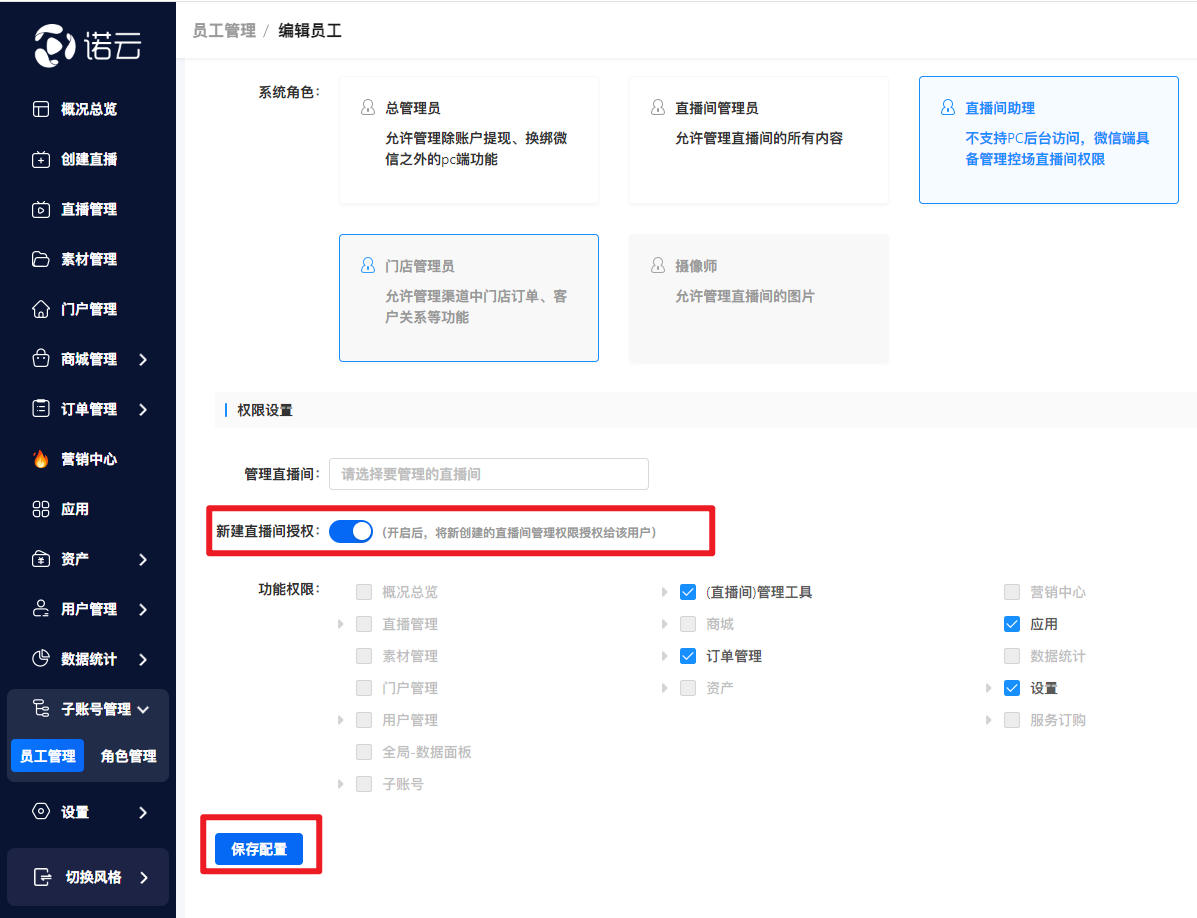1197x918 pixels.
Task: Click the 数据统计 pie chart icon
Action: click(41, 659)
